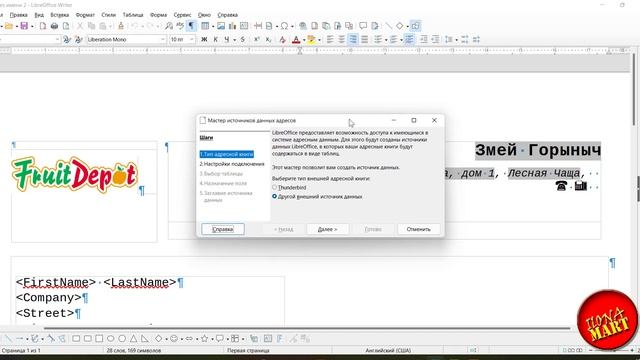Click the Insert Special Character omega icon

pyautogui.click(x=284, y=26)
